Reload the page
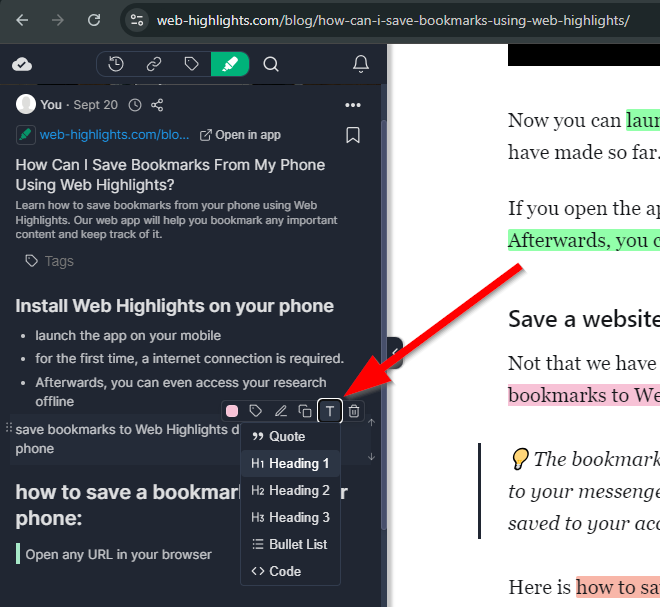The width and height of the screenshot is (660, 607). tap(93, 20)
